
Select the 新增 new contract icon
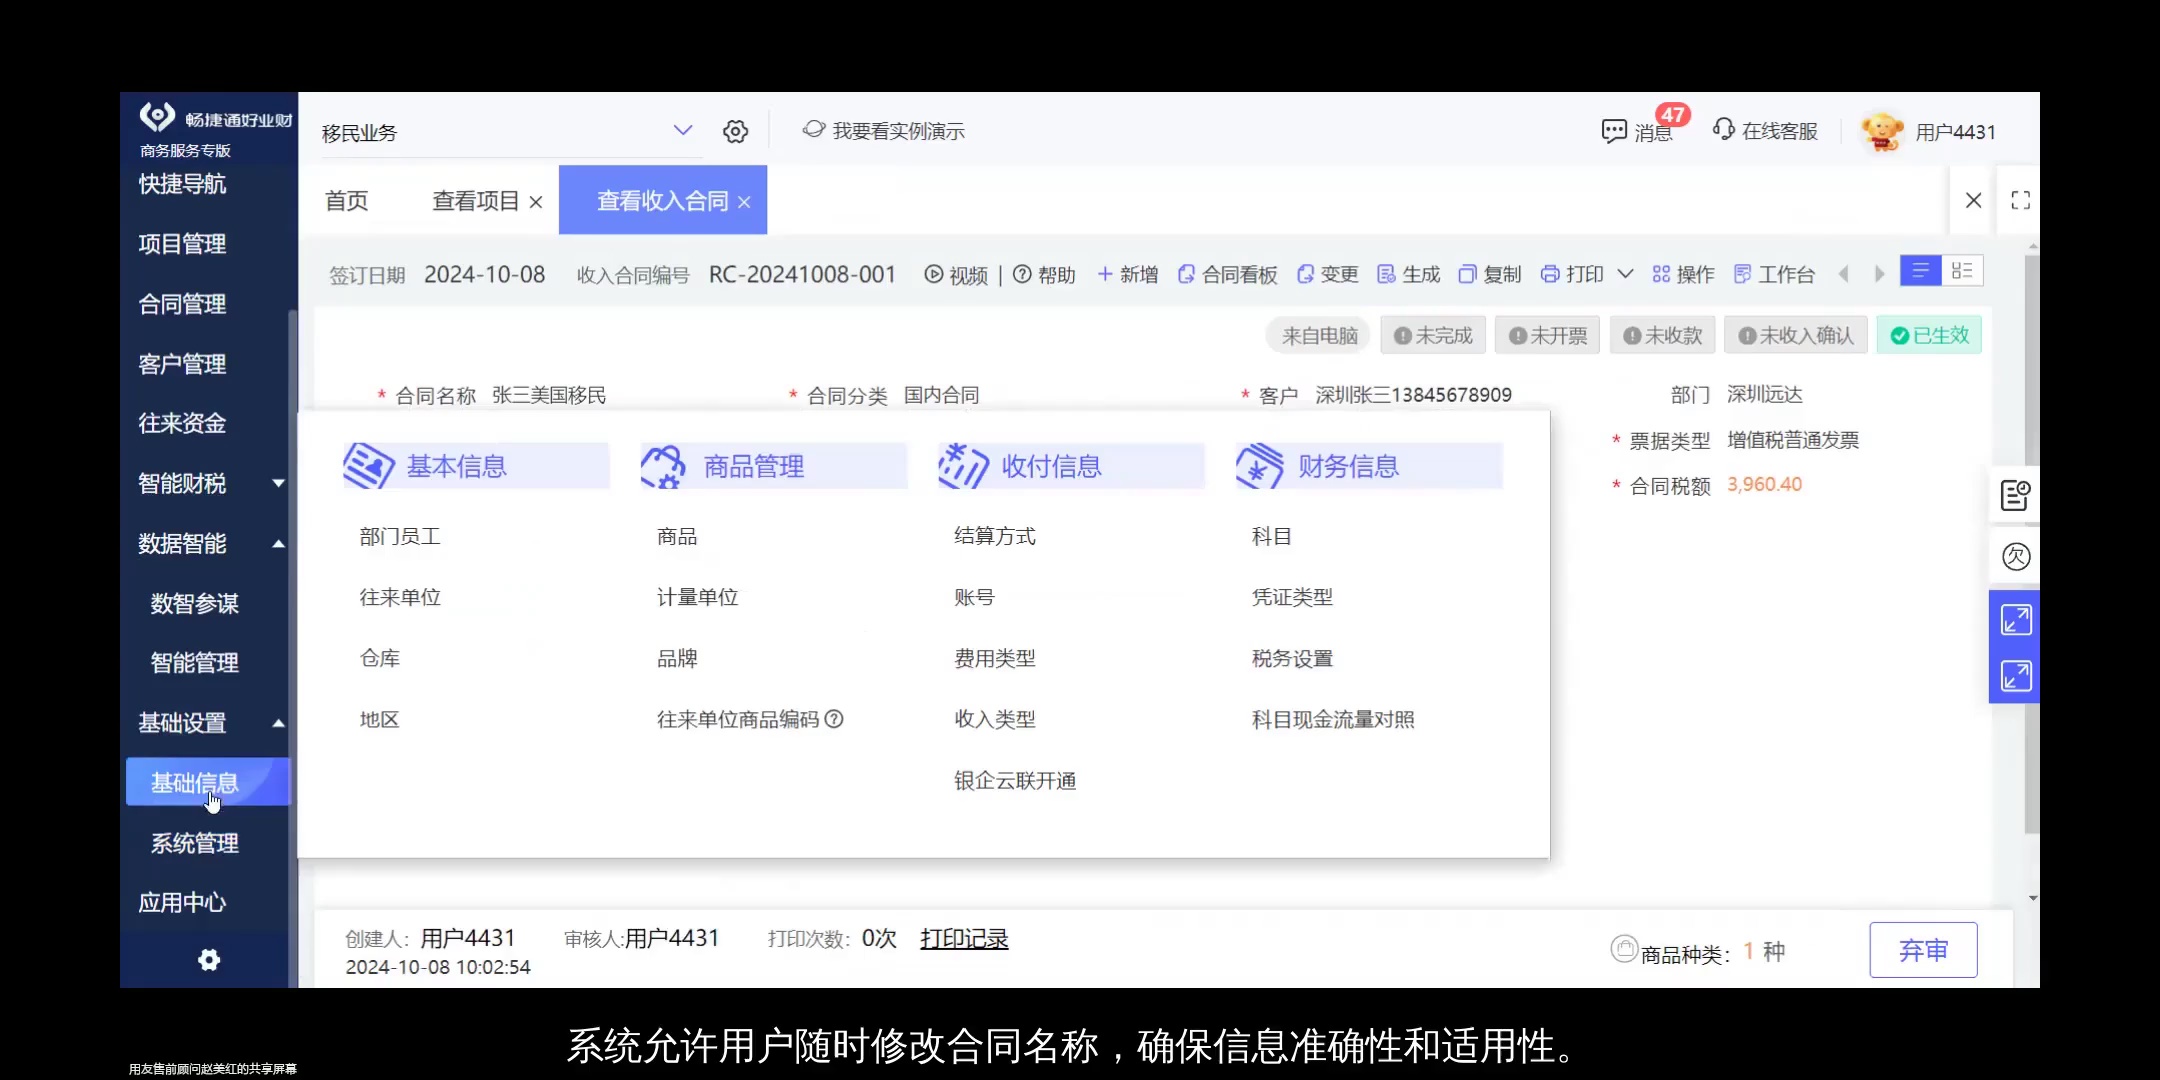1125,274
